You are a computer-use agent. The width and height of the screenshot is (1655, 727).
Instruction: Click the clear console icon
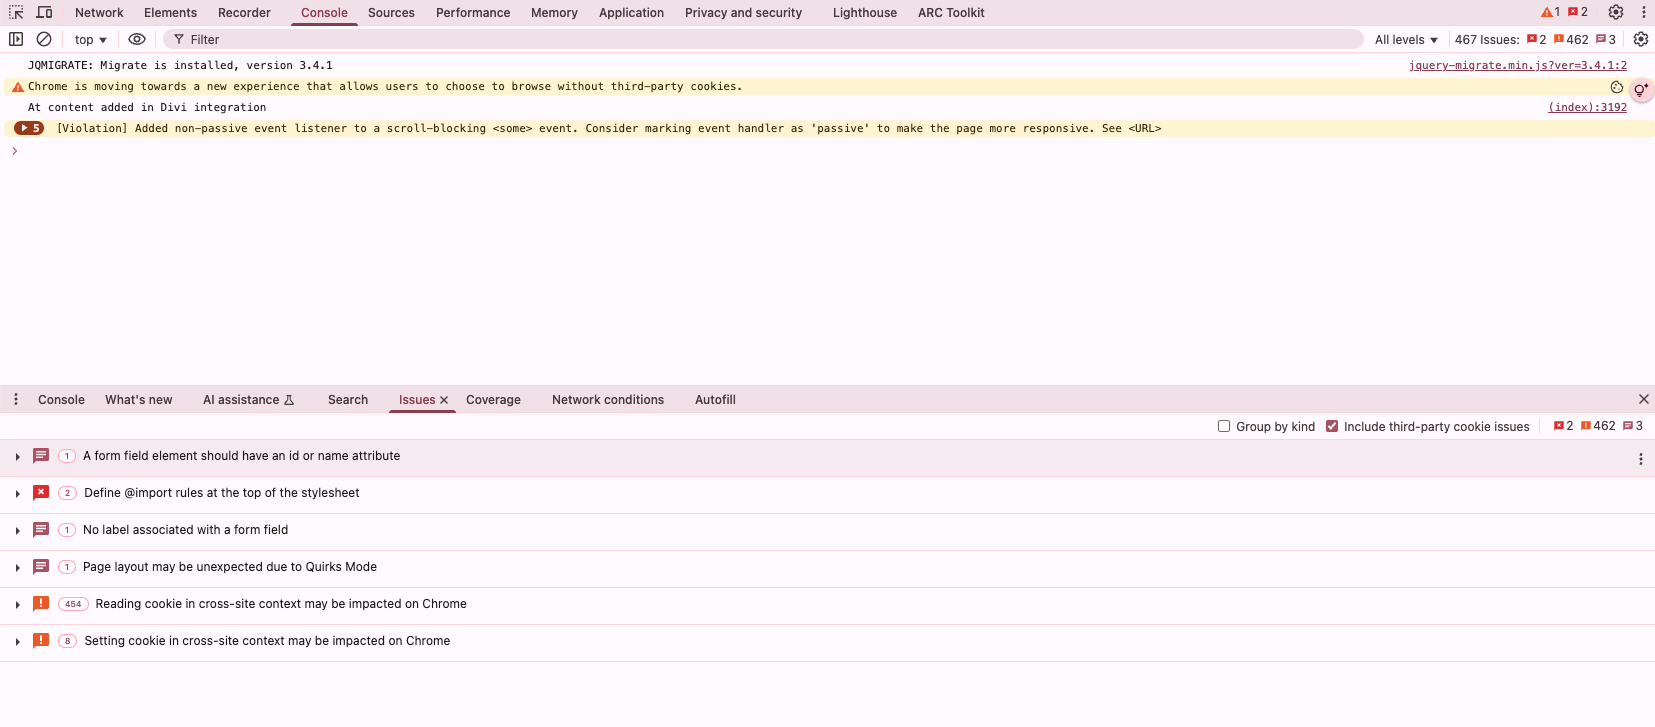tap(44, 39)
